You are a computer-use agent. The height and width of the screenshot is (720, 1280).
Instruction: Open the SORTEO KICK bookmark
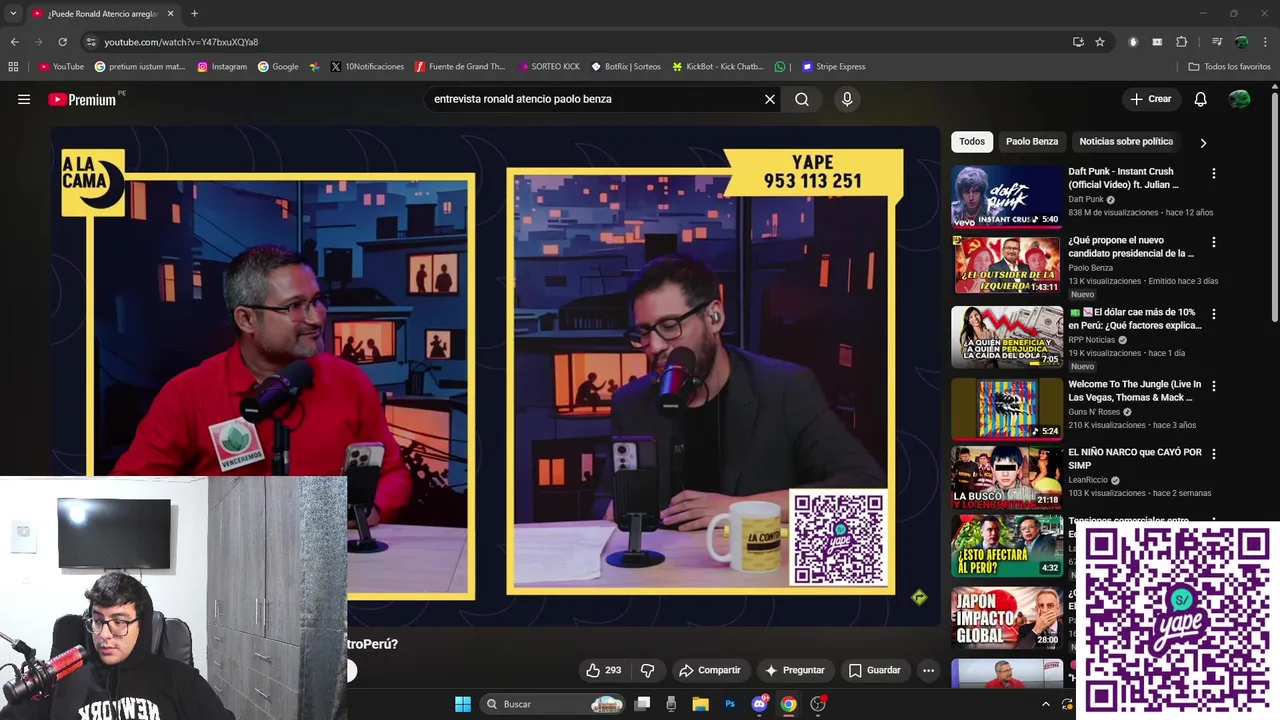pos(549,67)
